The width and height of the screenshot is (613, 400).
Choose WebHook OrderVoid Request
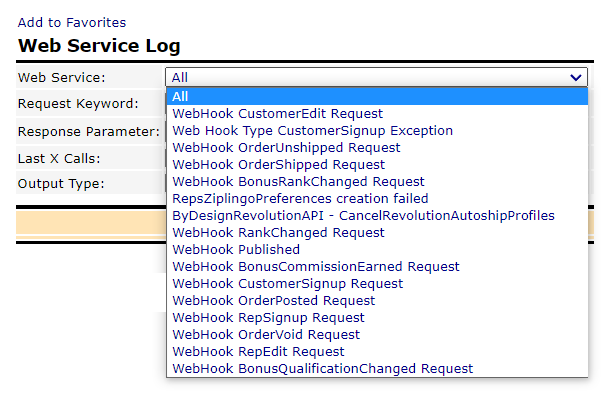377,335
